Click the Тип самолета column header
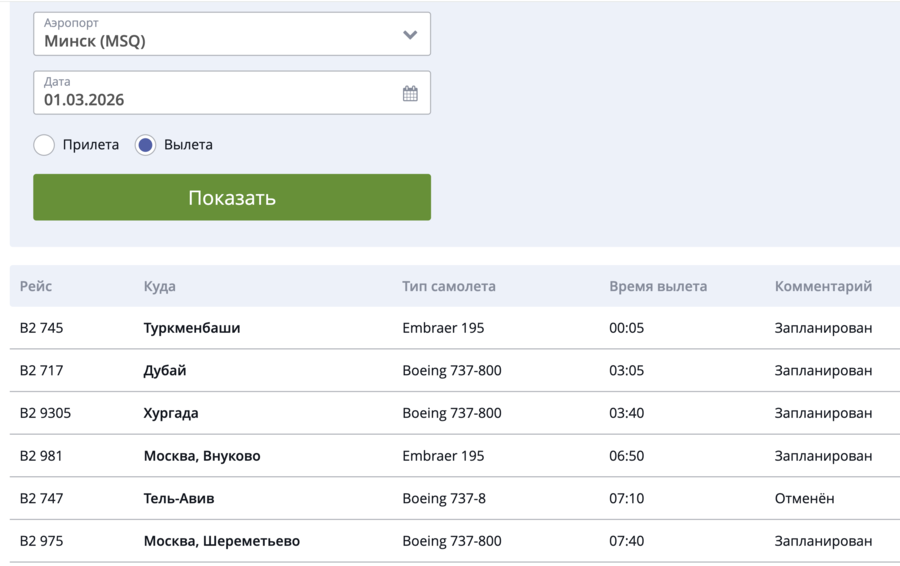Screen dimensions: 900x566 pyautogui.click(x=448, y=286)
